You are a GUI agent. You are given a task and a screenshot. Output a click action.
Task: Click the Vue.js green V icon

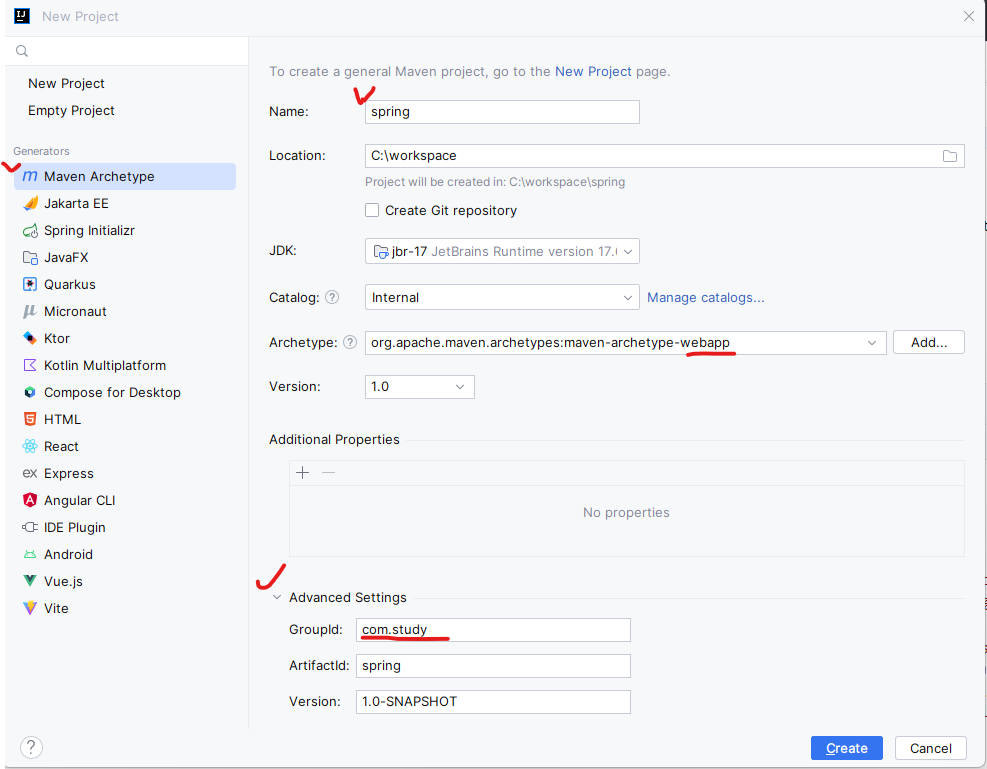[30, 581]
